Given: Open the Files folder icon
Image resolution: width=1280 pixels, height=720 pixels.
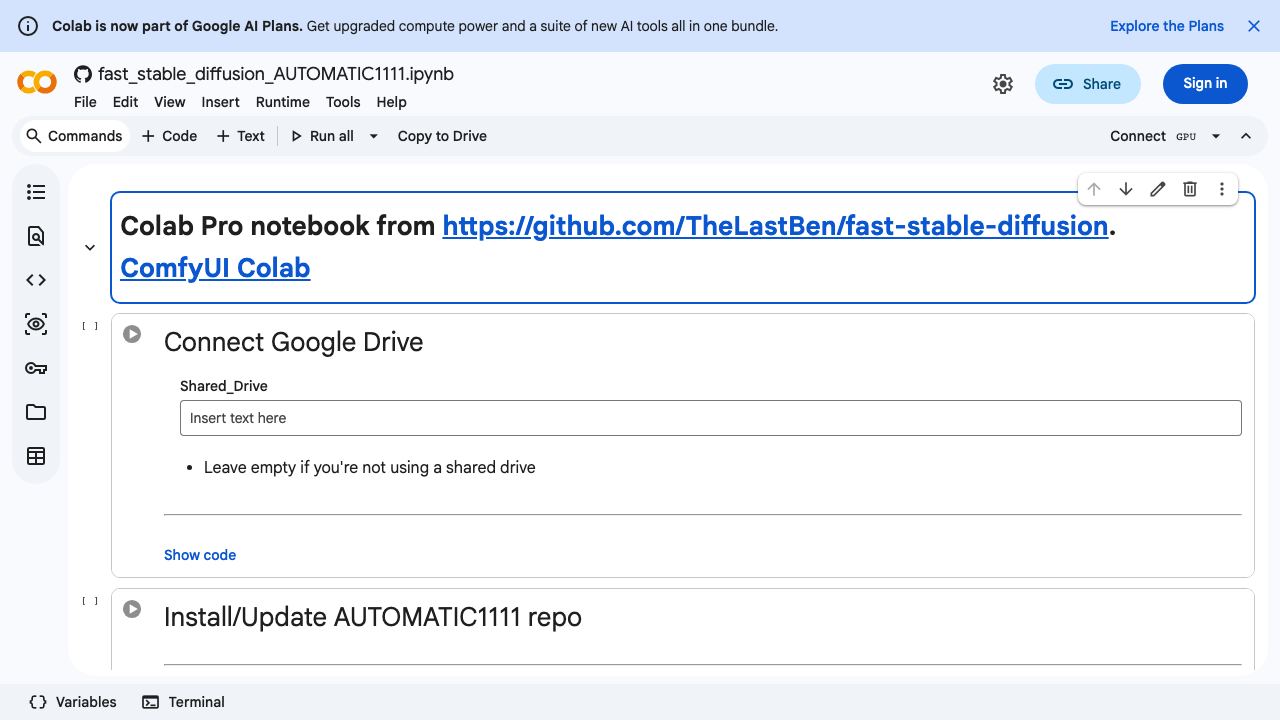Looking at the screenshot, I should [x=36, y=412].
